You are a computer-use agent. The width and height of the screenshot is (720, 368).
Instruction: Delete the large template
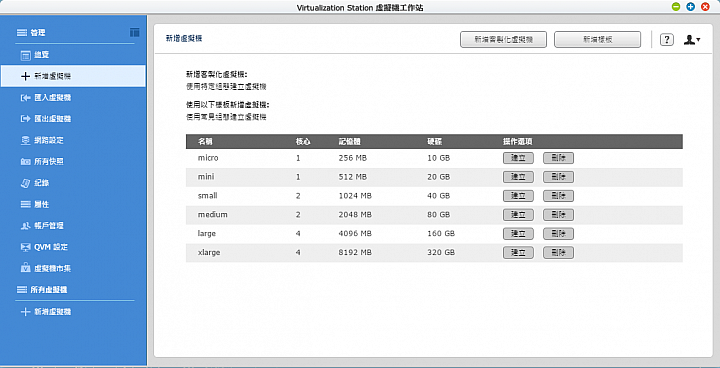tap(558, 234)
